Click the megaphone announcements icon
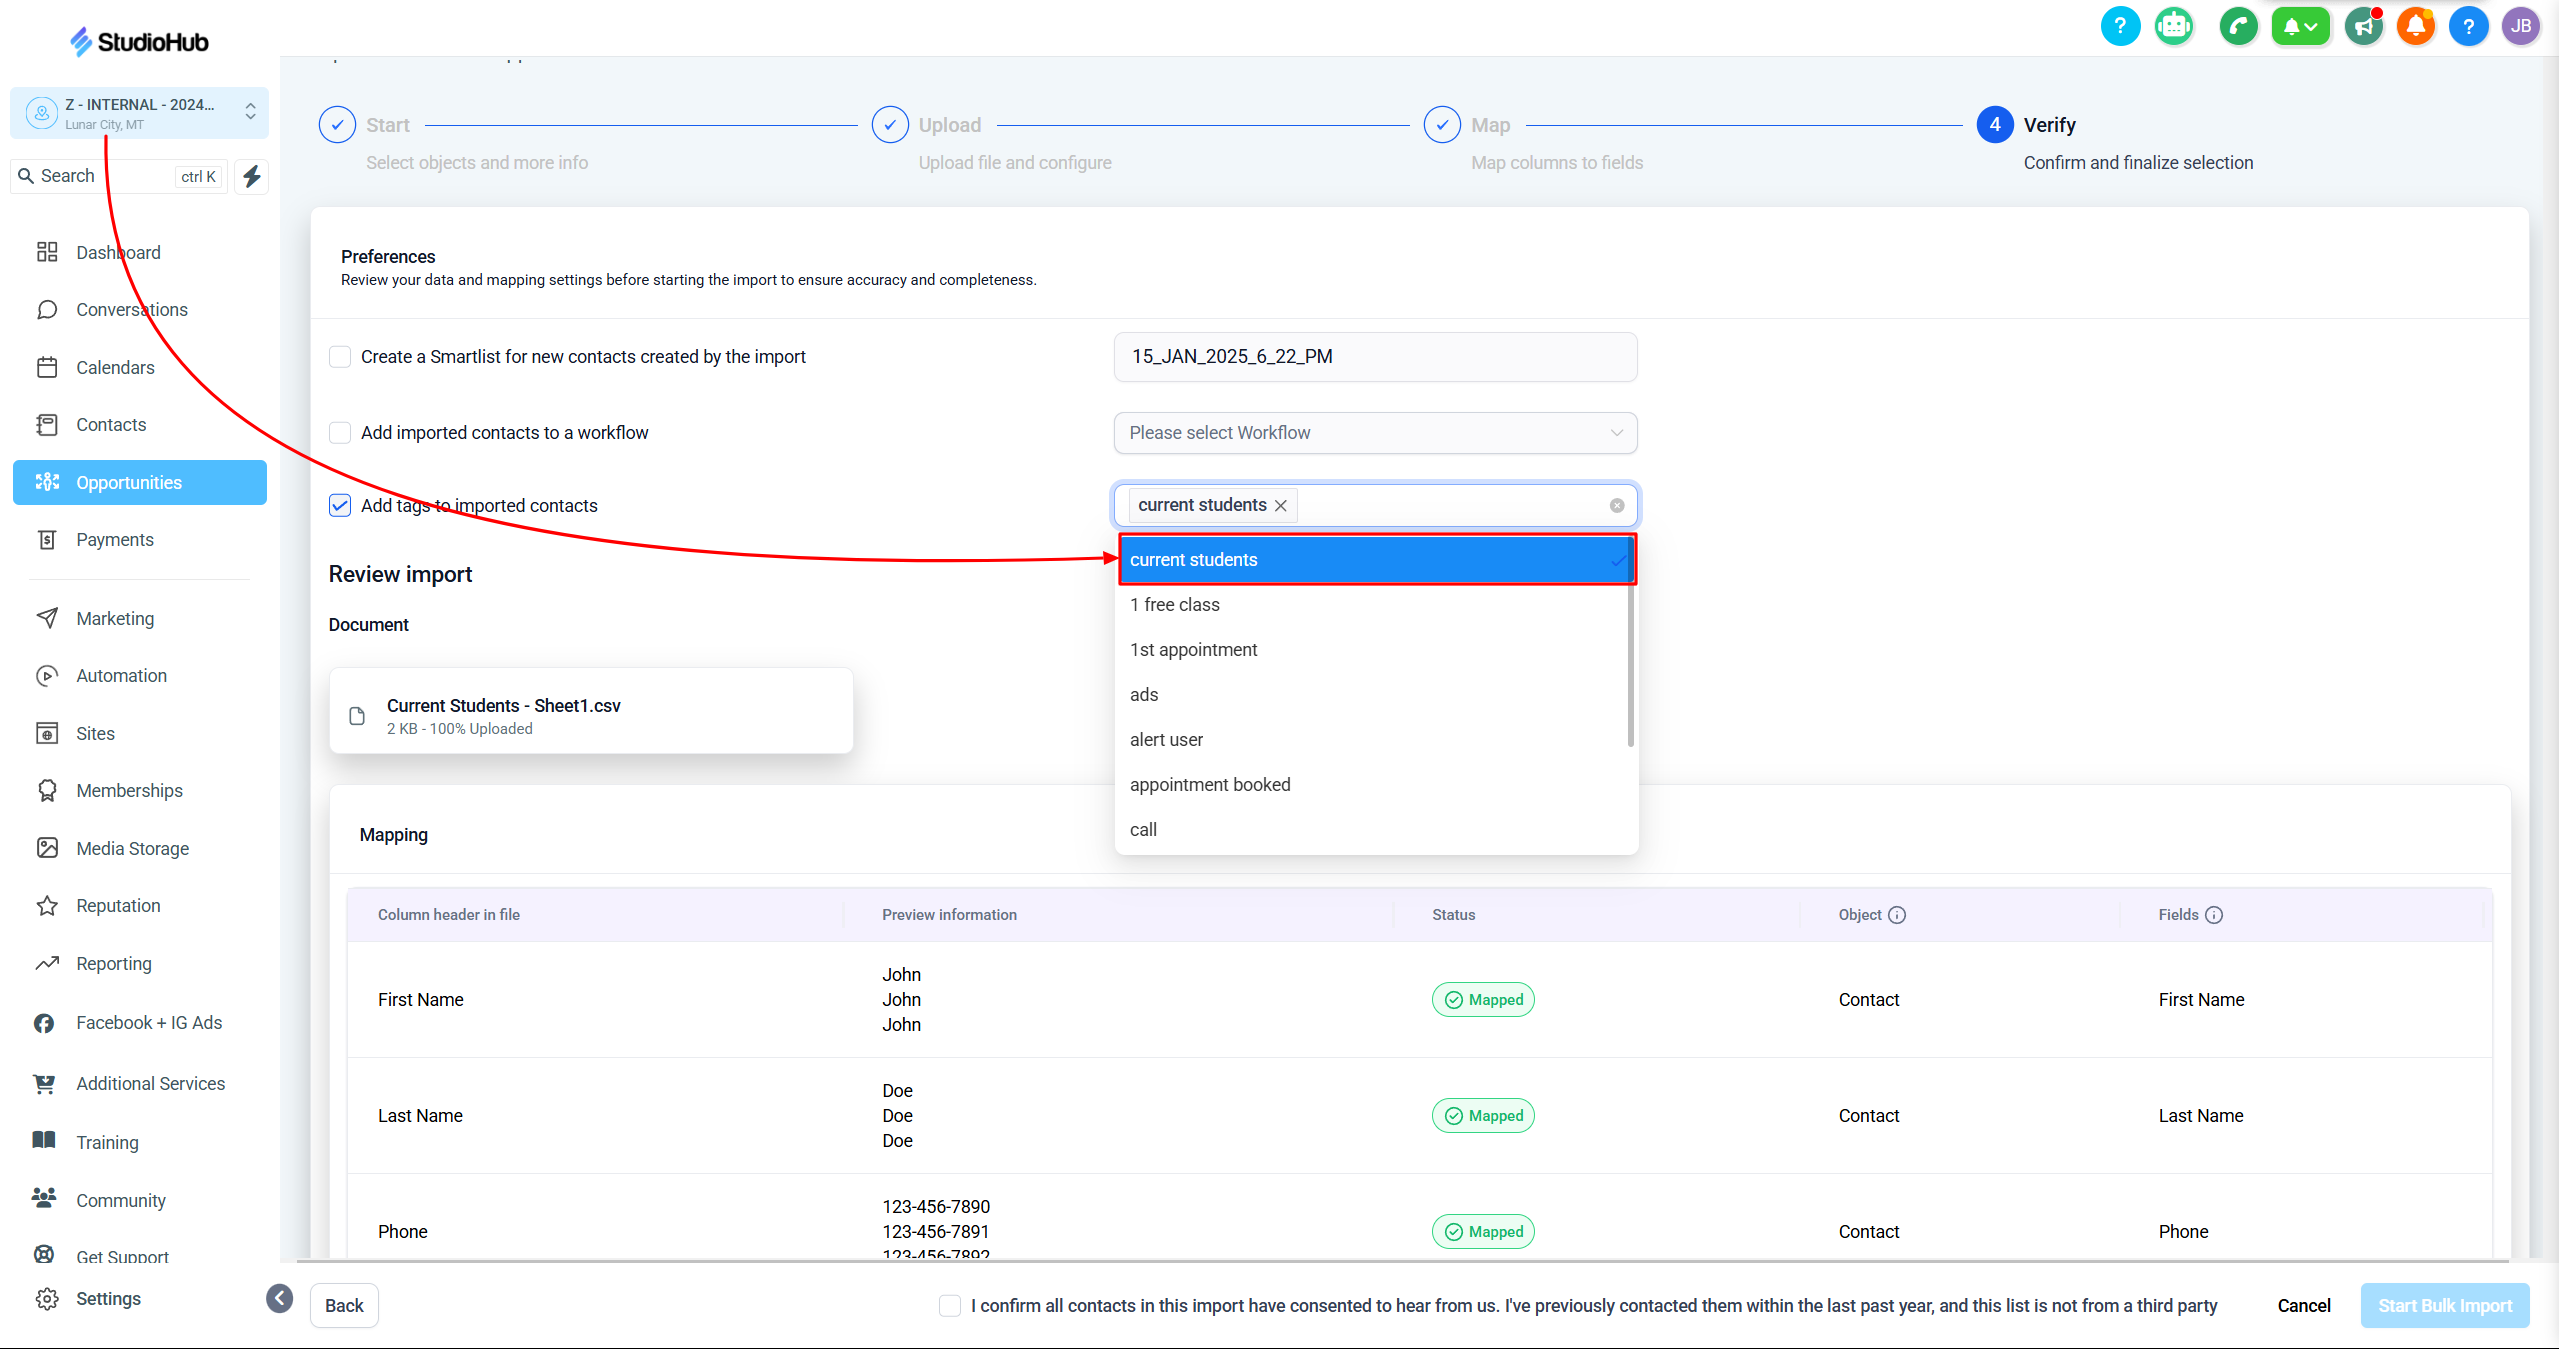2559x1349 pixels. tap(2364, 26)
